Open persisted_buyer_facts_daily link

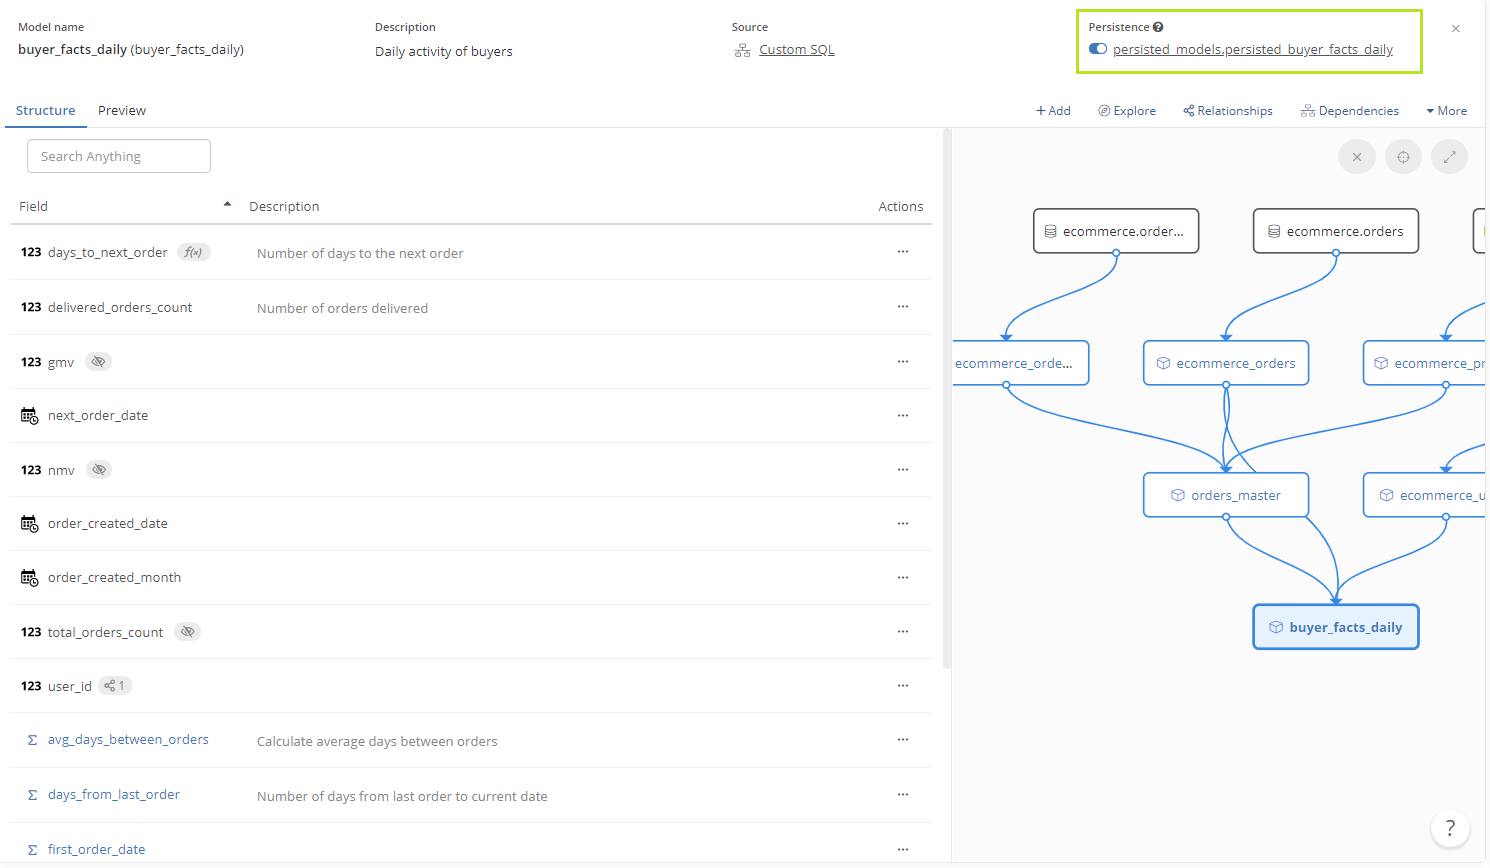coord(1253,49)
